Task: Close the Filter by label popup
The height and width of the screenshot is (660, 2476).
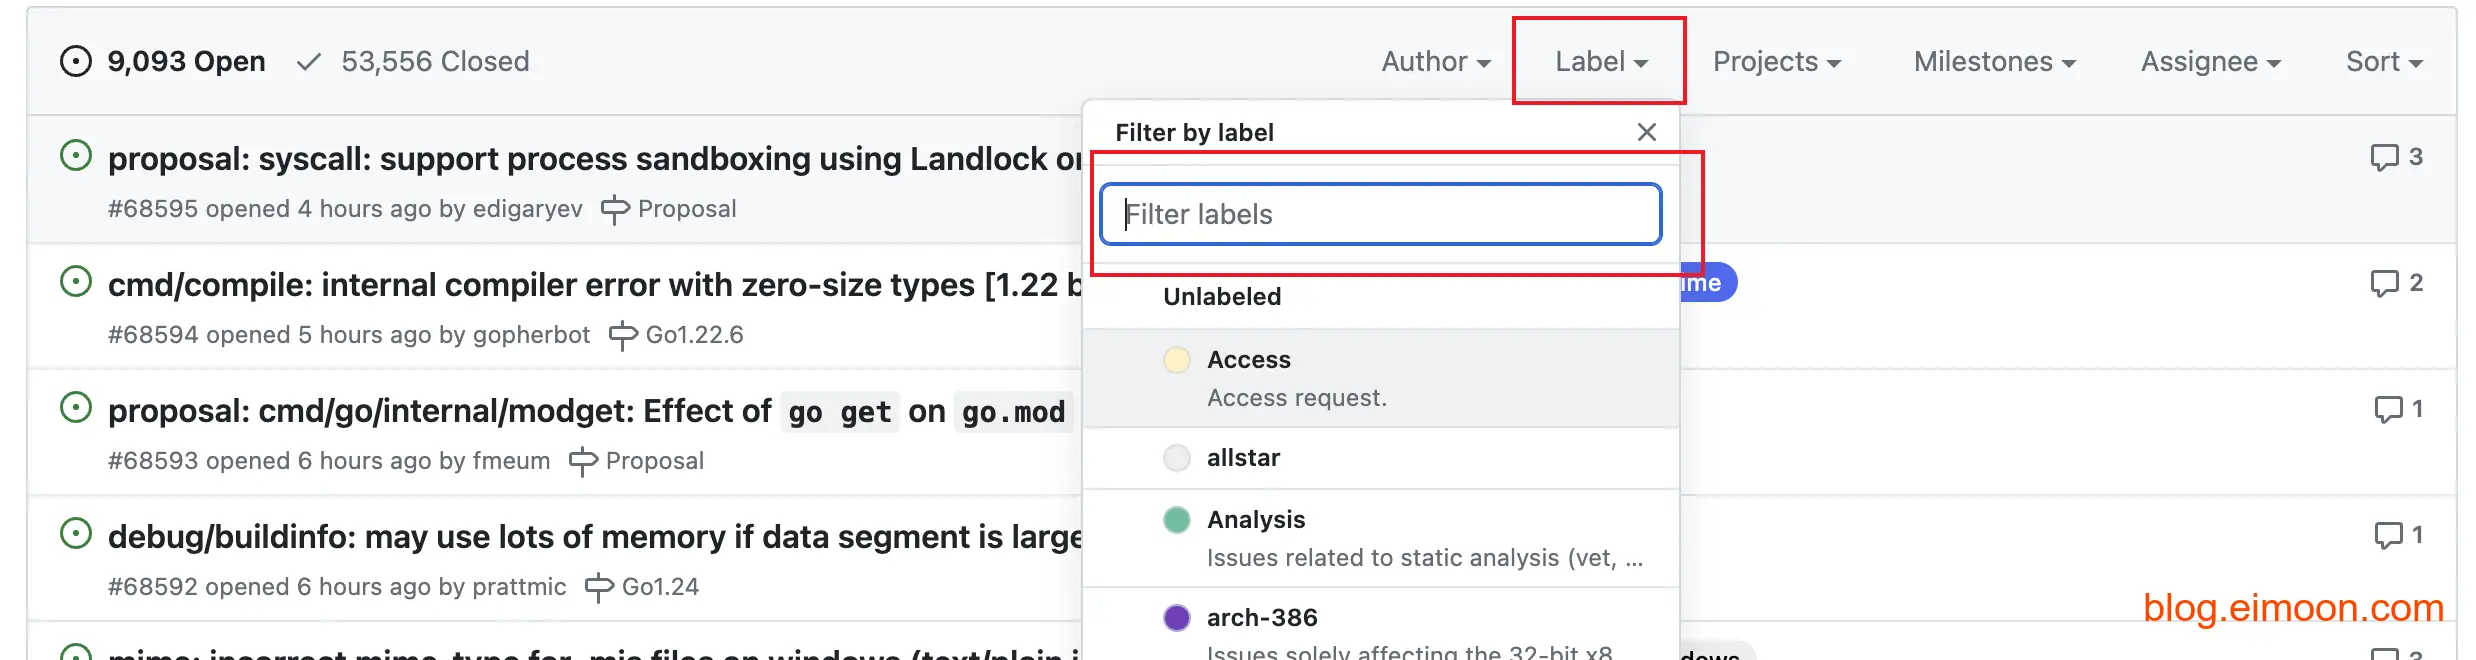Action: 1646,132
